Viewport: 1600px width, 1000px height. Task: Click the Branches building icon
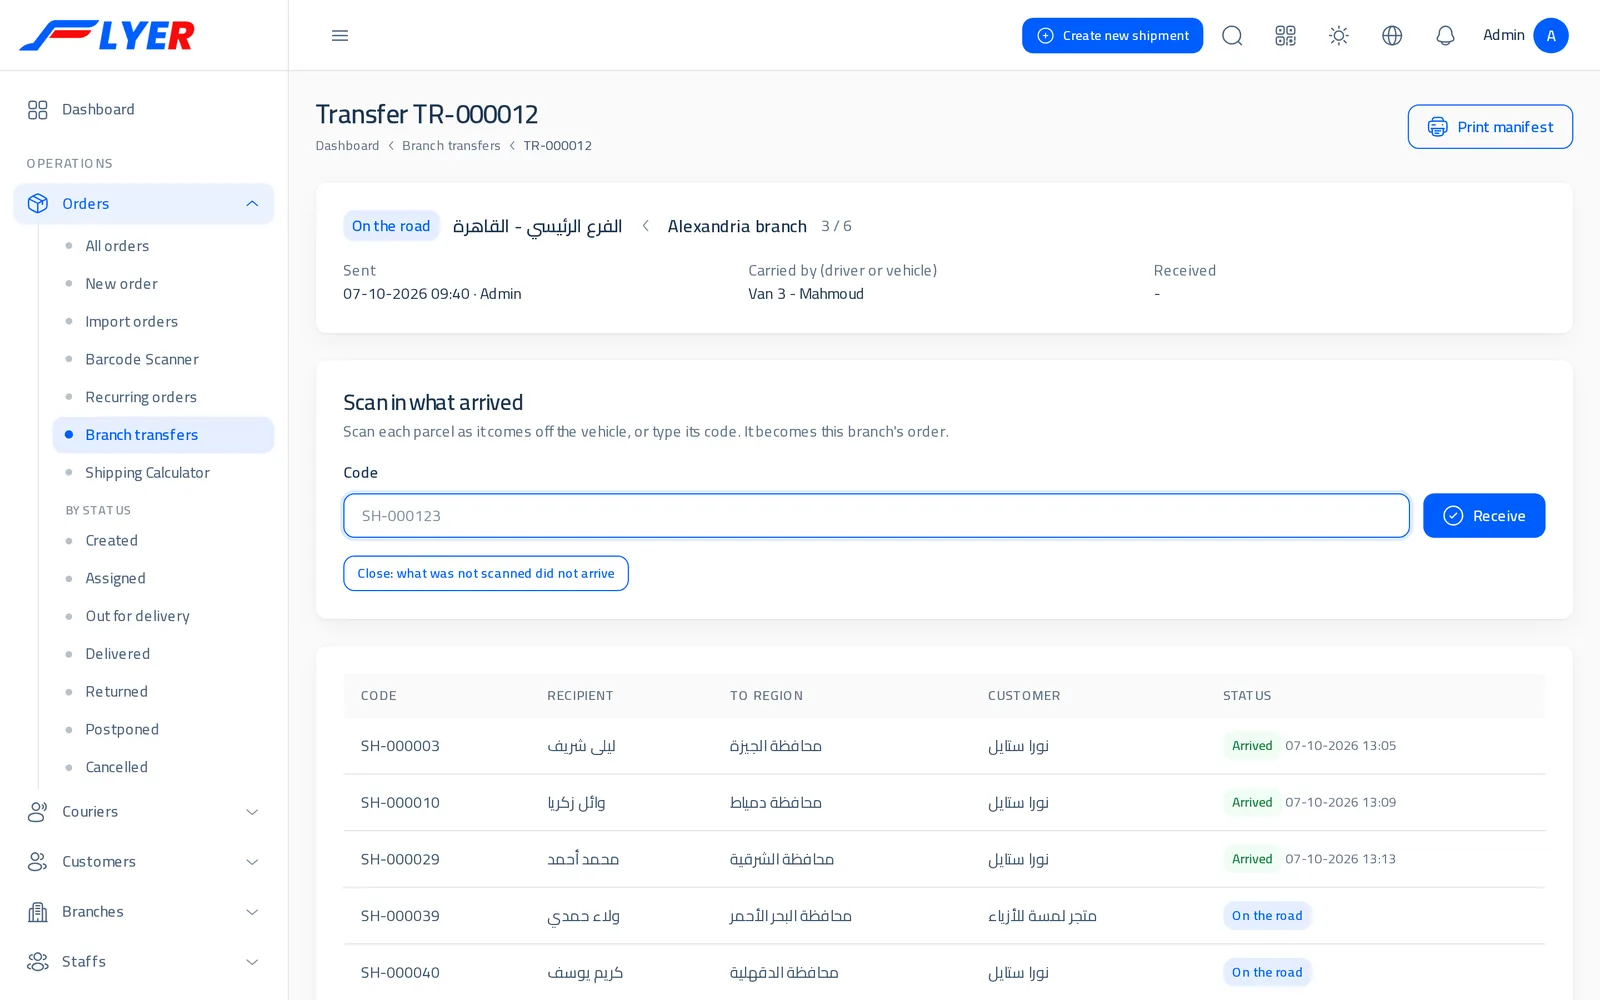coord(38,912)
